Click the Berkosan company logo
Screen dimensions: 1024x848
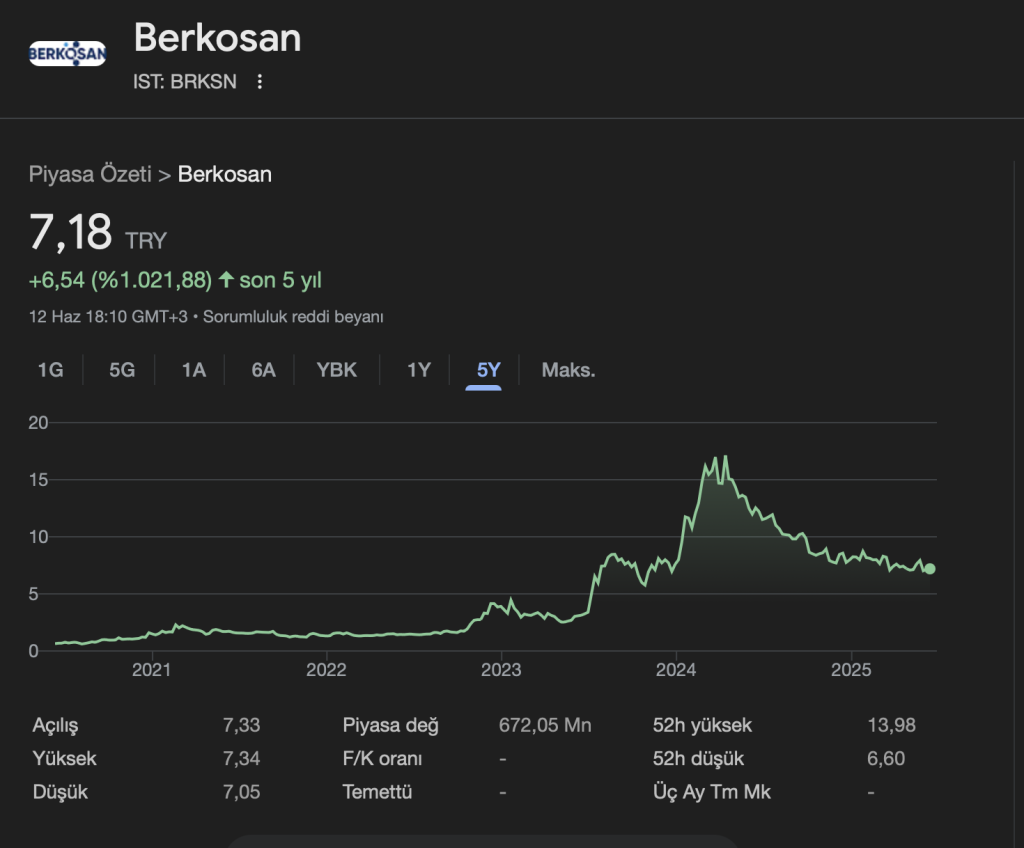pyautogui.click(x=67, y=53)
